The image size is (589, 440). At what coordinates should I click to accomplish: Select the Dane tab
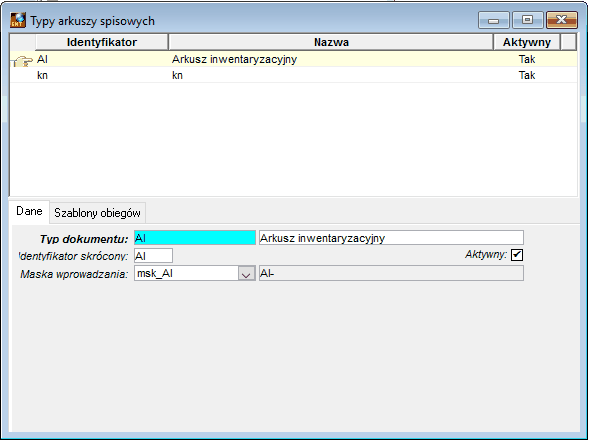29,211
